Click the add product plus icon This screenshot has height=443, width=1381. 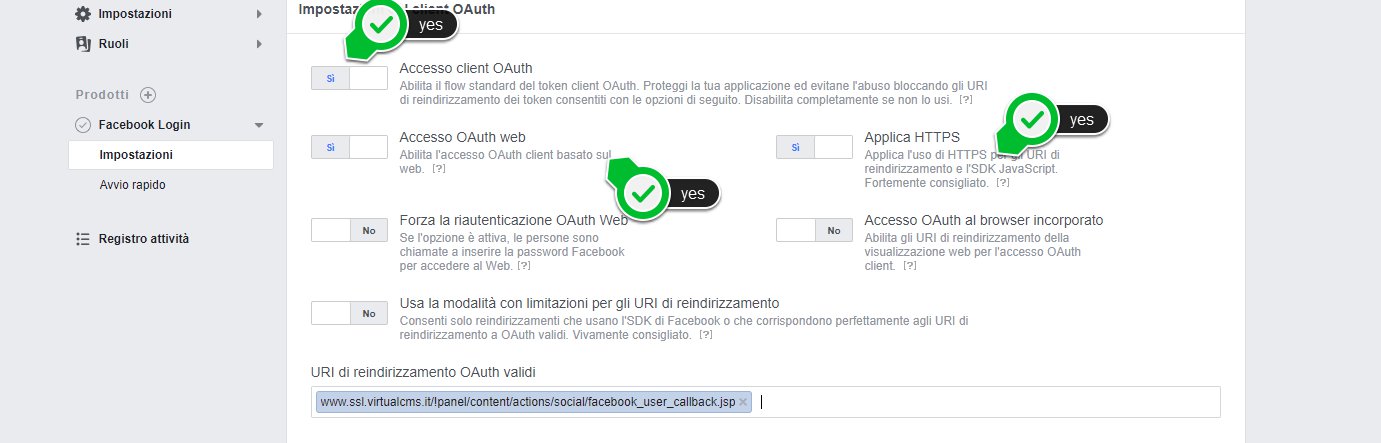coord(148,95)
